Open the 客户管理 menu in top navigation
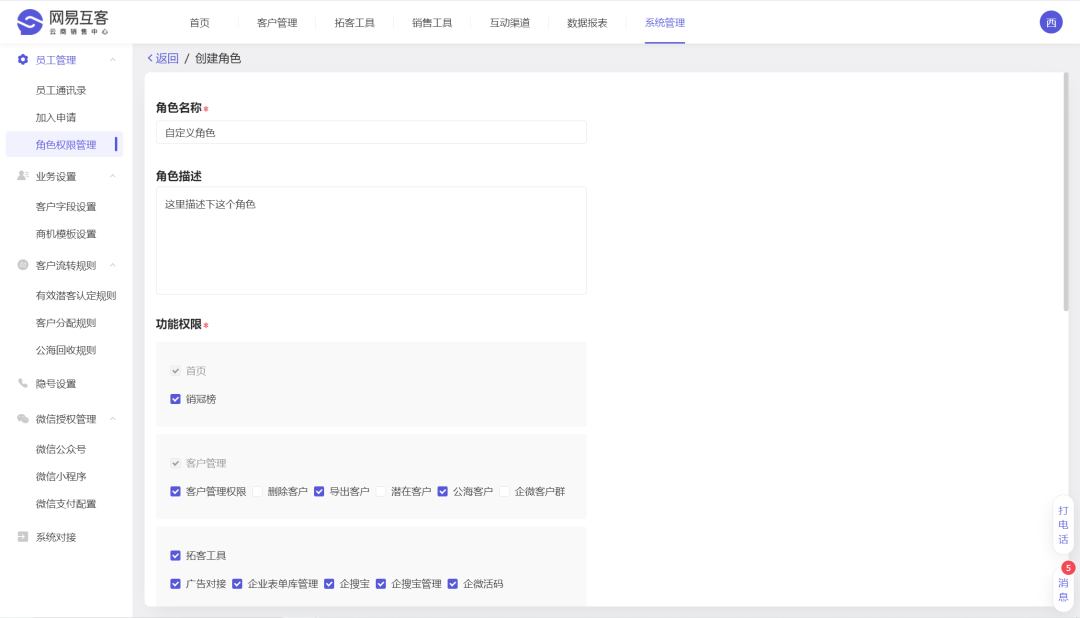The image size is (1080, 618). click(x=276, y=22)
